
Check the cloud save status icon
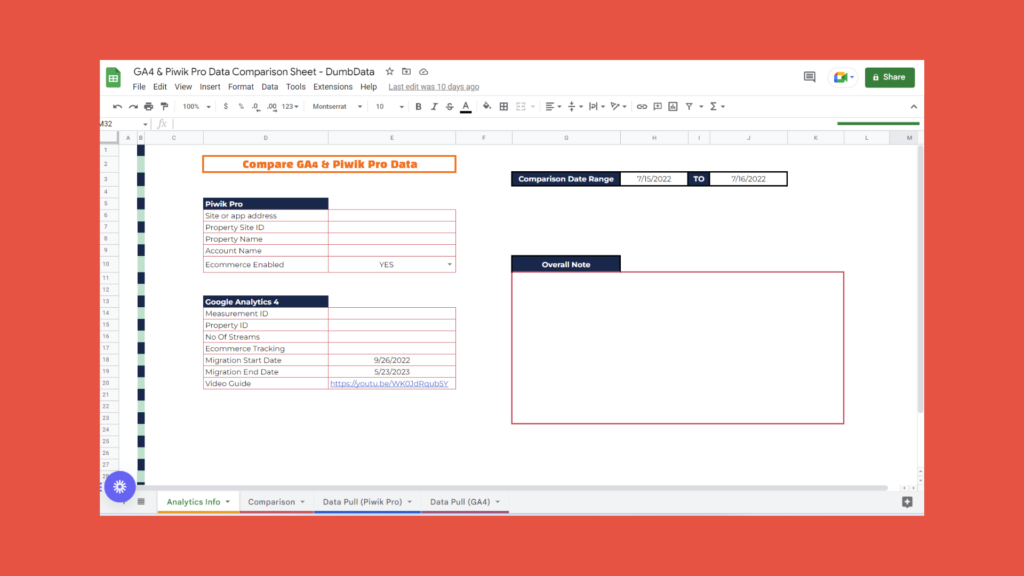423,72
